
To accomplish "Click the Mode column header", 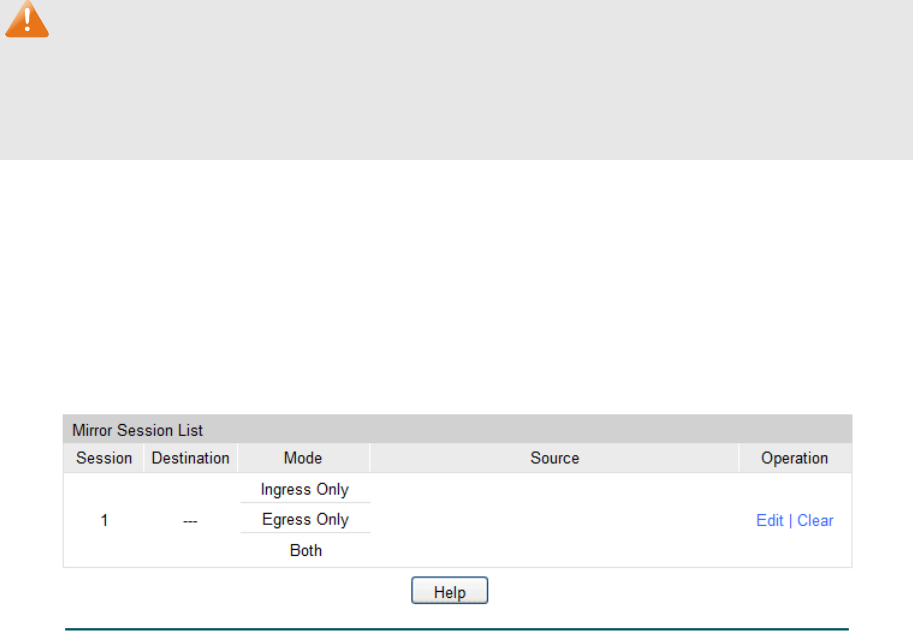I will pyautogui.click(x=303, y=458).
